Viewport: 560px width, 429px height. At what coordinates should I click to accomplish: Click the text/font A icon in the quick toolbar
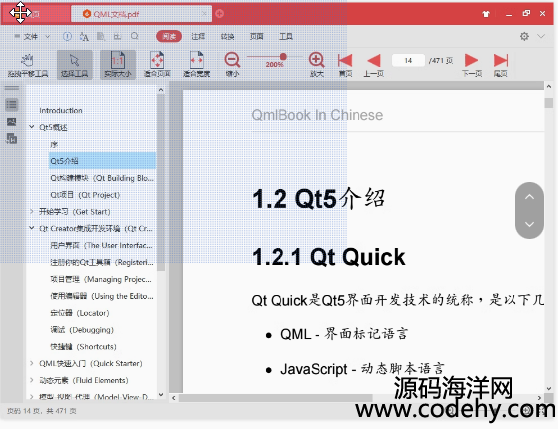coord(84,36)
